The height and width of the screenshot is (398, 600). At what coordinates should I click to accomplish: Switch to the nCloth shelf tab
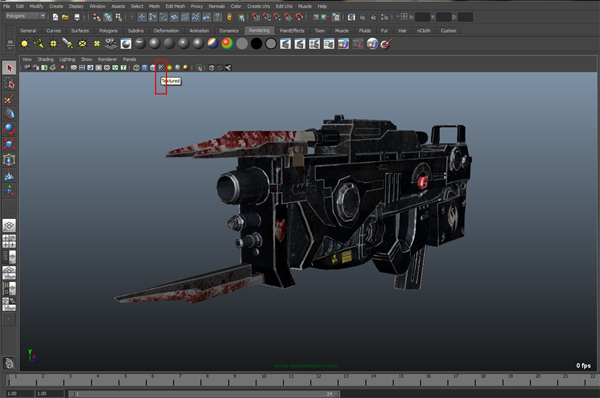coord(423,31)
